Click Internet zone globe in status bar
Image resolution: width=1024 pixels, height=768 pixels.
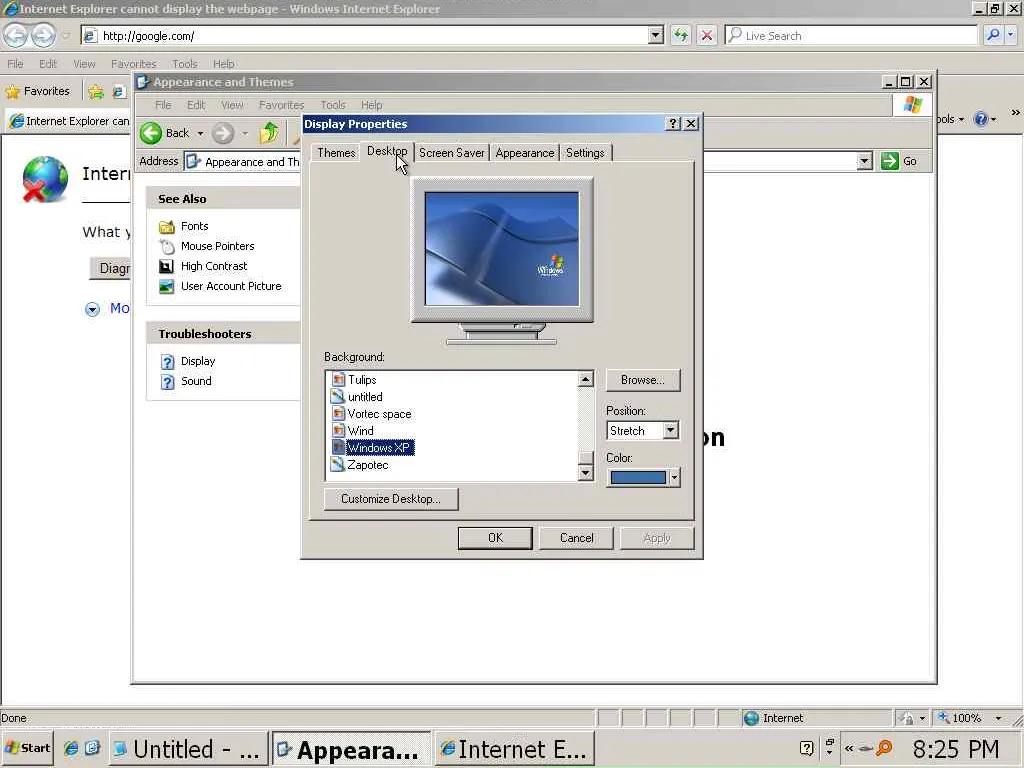point(752,718)
